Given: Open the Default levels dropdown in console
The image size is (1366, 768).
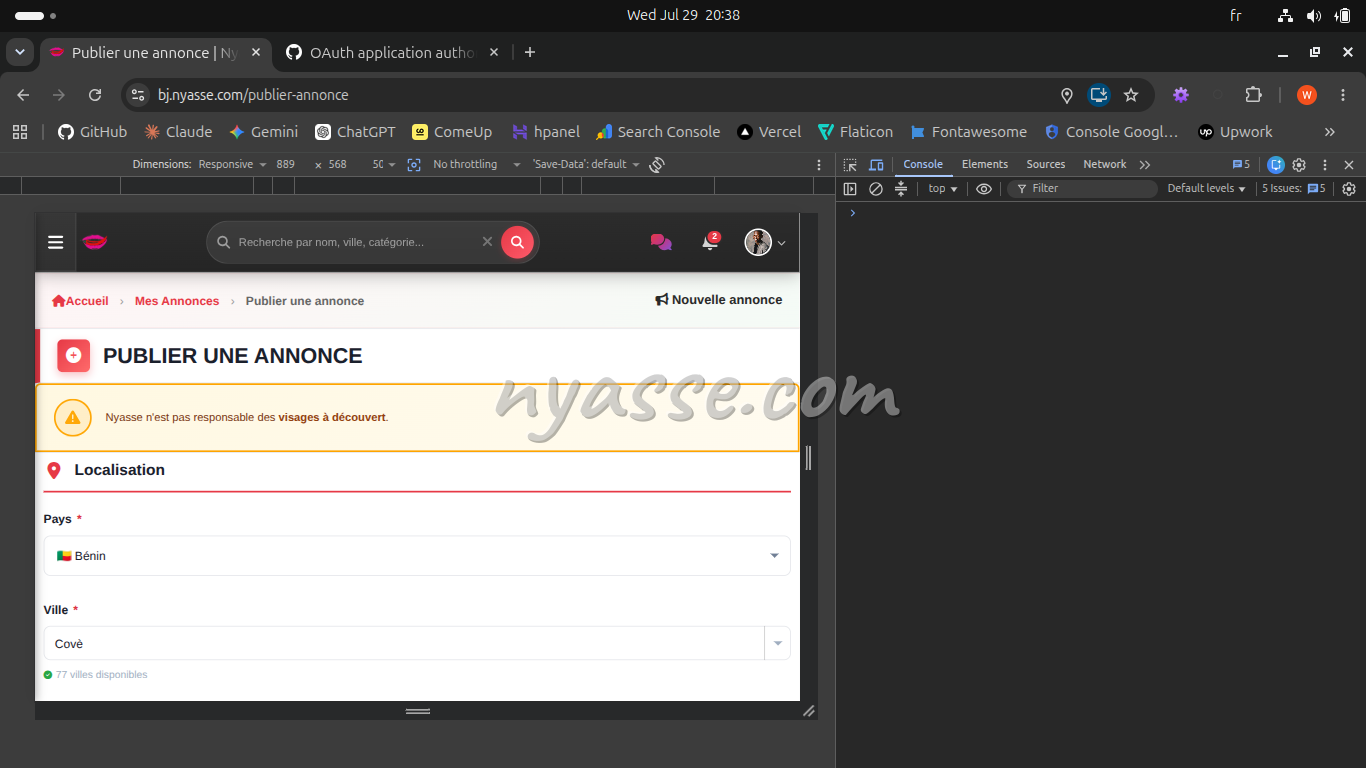Looking at the screenshot, I should coord(1207,188).
